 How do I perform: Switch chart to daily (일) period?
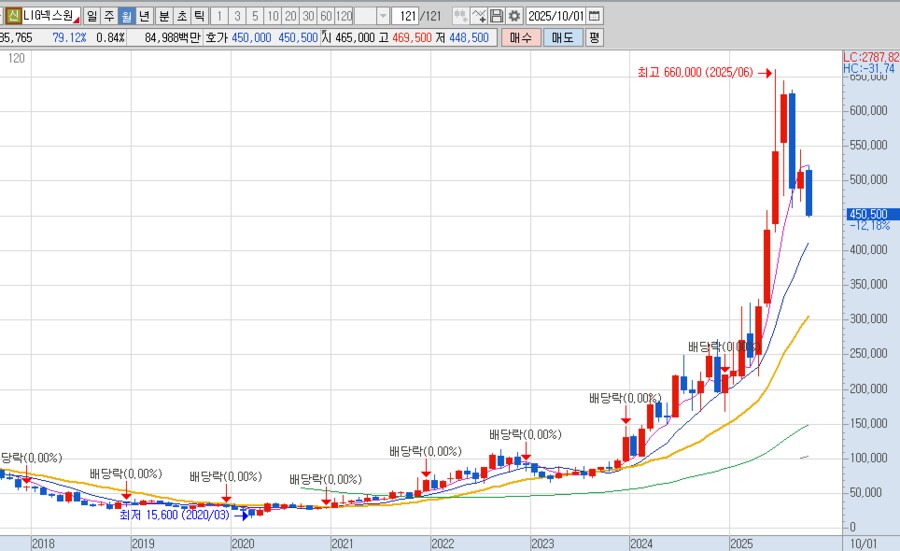pos(91,16)
